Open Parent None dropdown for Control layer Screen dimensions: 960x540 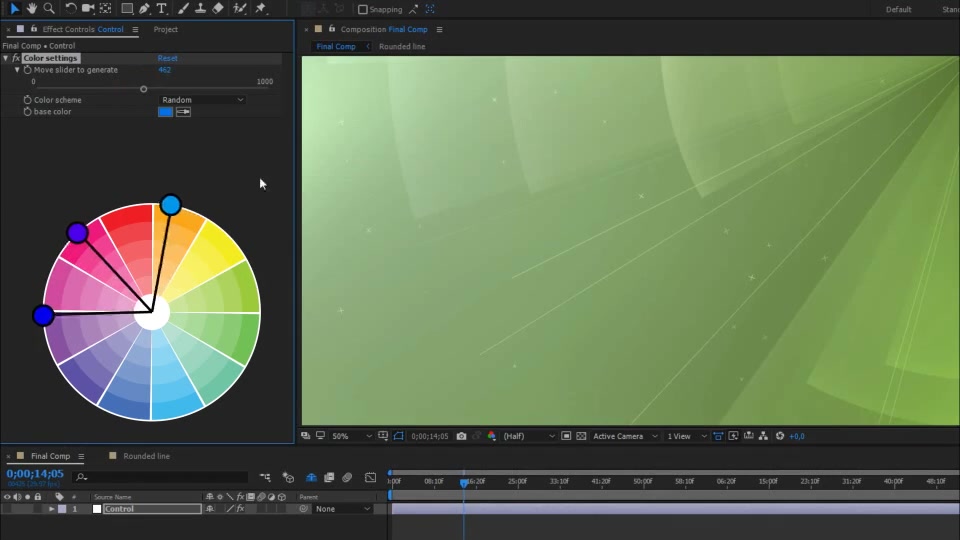coord(343,509)
